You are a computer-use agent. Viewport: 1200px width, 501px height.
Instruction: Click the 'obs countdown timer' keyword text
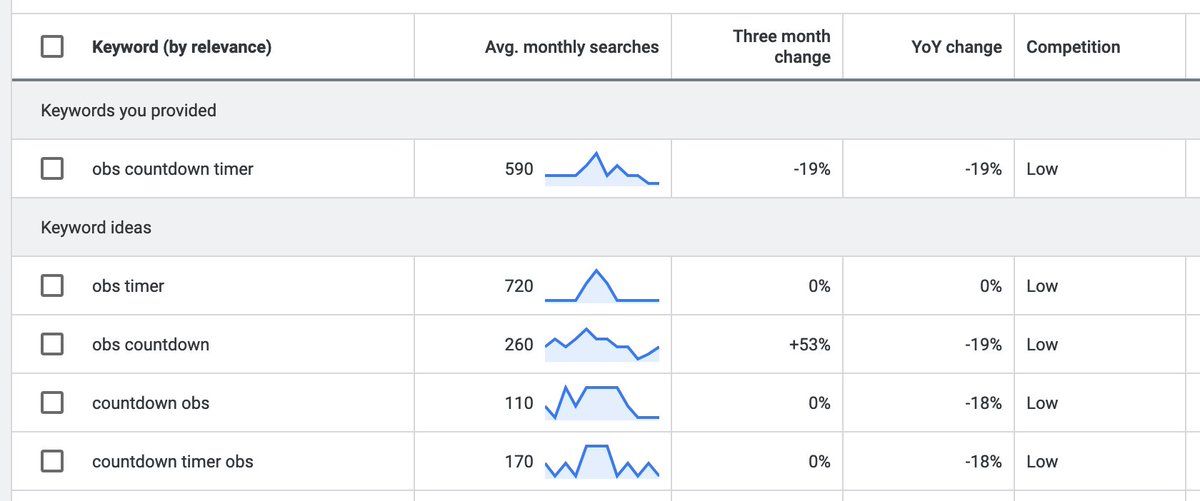172,169
